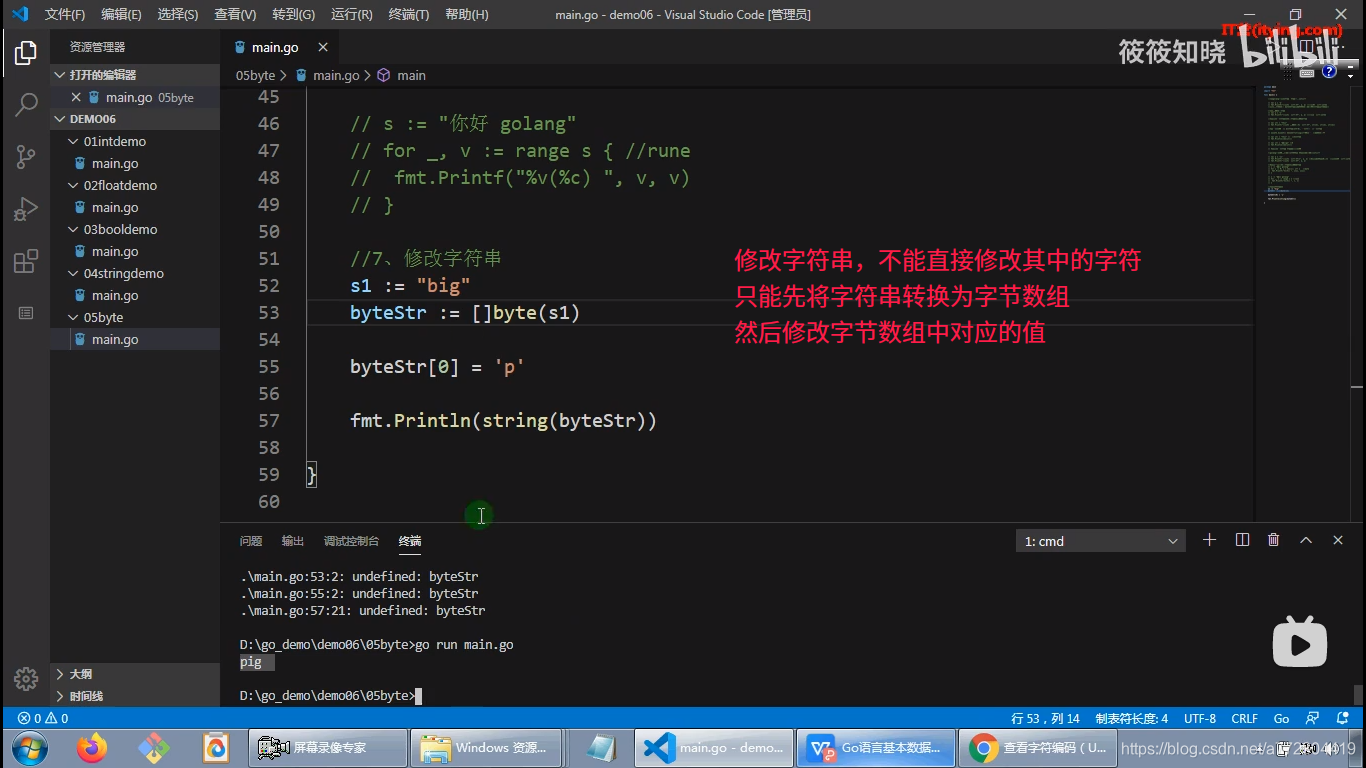Close the main.go editor tab
The height and width of the screenshot is (768, 1366).
(x=322, y=47)
